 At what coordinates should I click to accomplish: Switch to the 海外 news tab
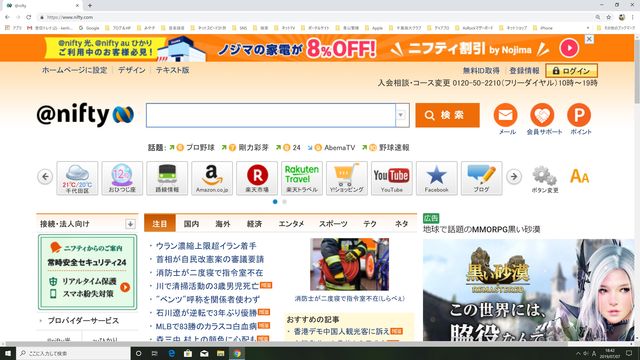tap(223, 223)
